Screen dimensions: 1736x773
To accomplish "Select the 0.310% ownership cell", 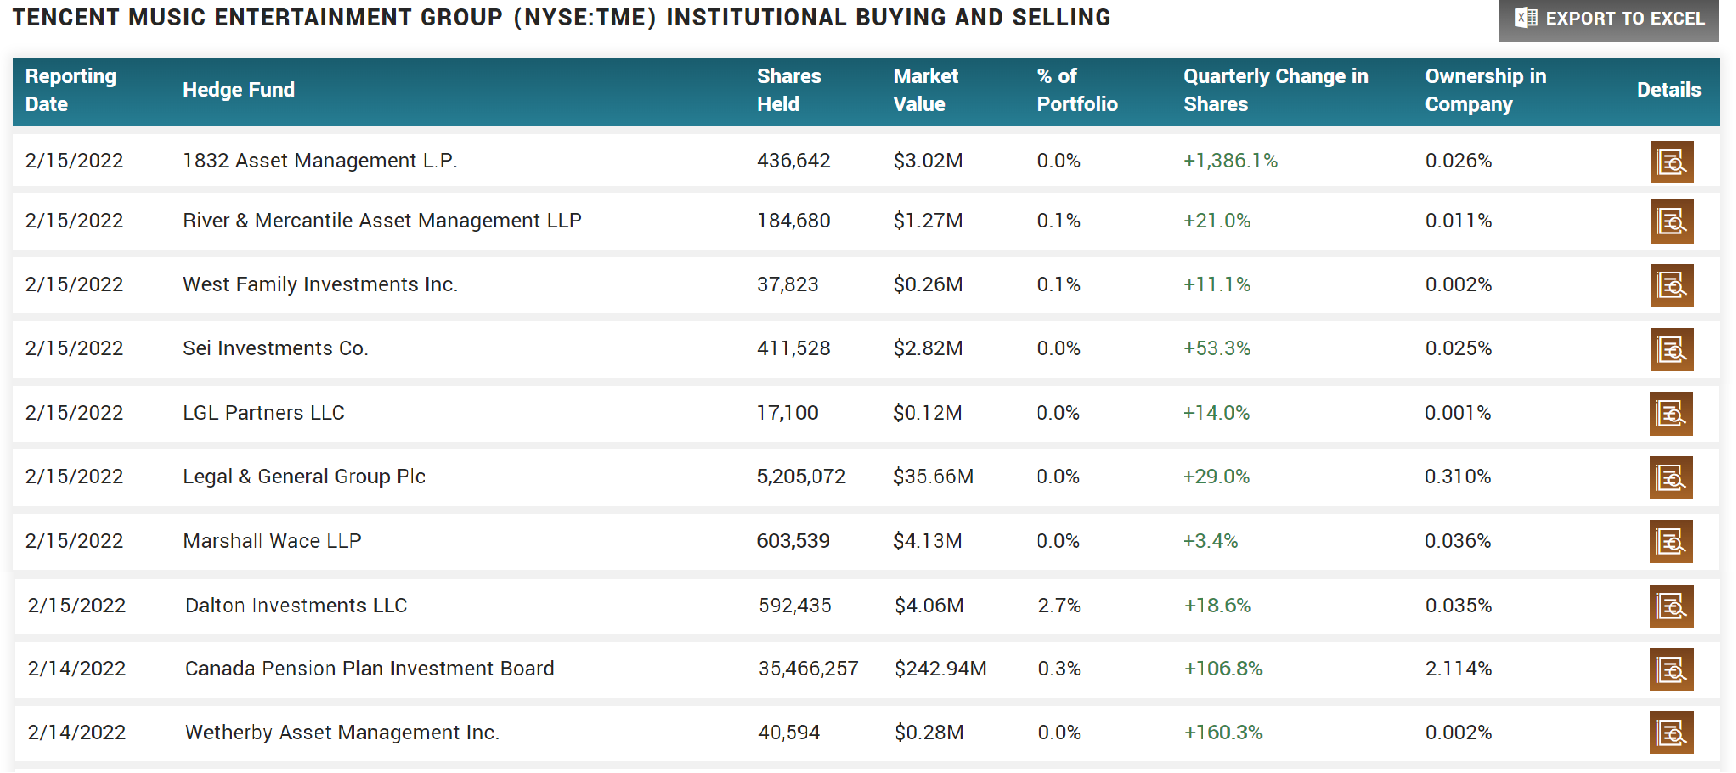I will pos(1458,477).
